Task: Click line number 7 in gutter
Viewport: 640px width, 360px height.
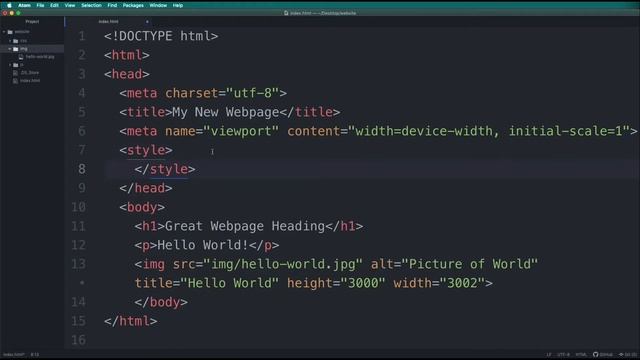Action: point(82,150)
